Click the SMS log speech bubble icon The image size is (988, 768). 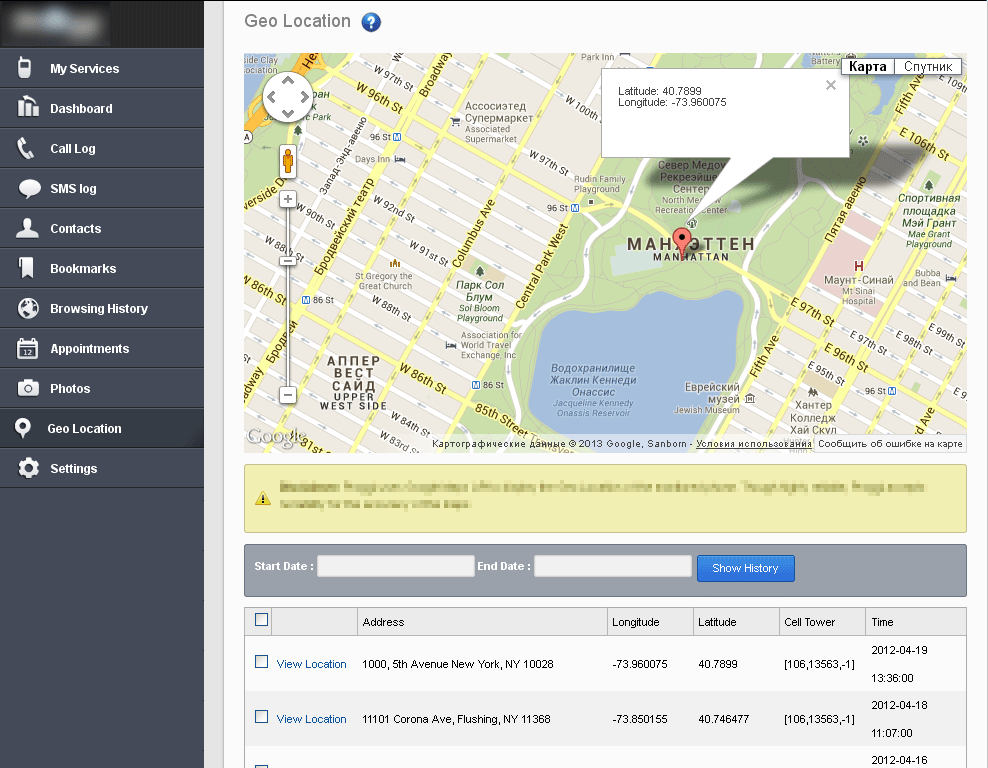coord(30,188)
